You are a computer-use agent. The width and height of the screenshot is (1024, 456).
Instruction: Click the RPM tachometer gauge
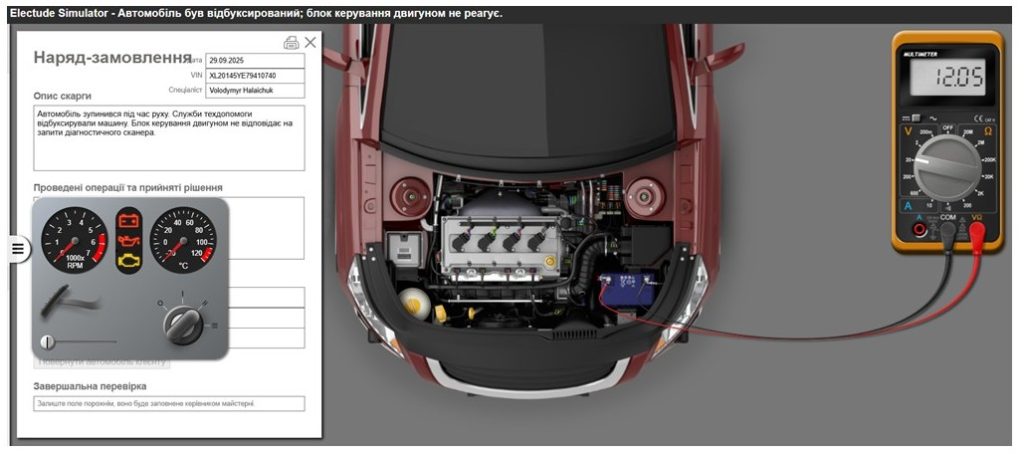coord(74,240)
